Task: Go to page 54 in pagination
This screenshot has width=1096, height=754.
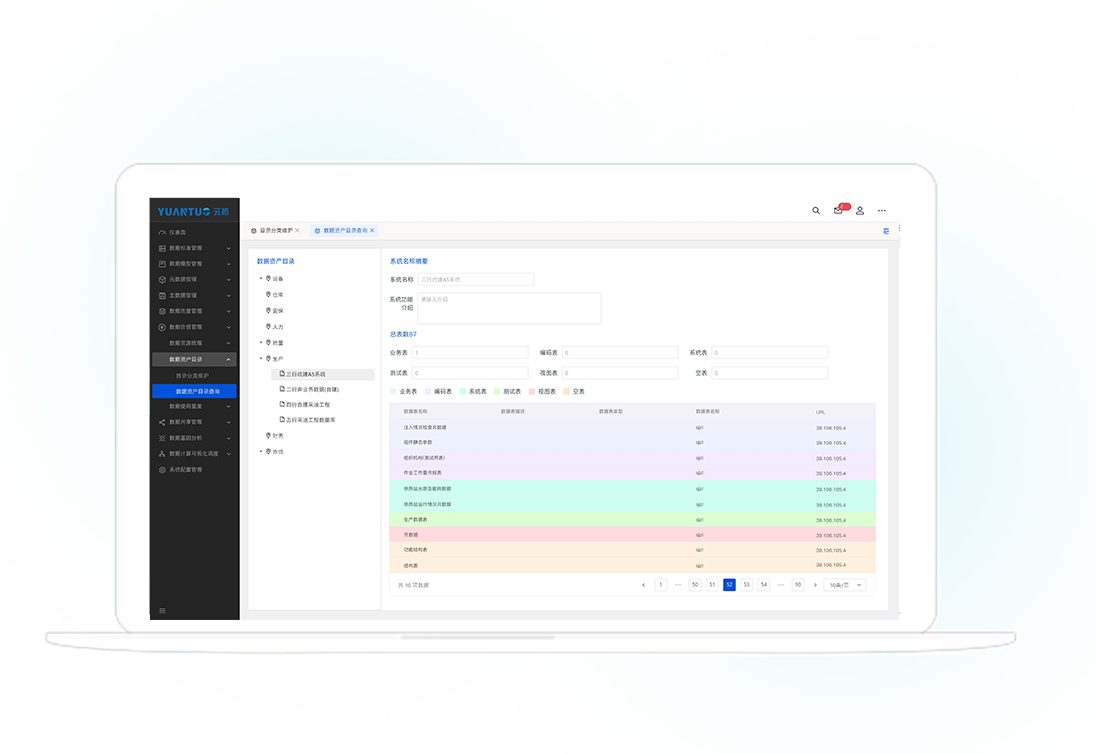Action: tap(764, 585)
